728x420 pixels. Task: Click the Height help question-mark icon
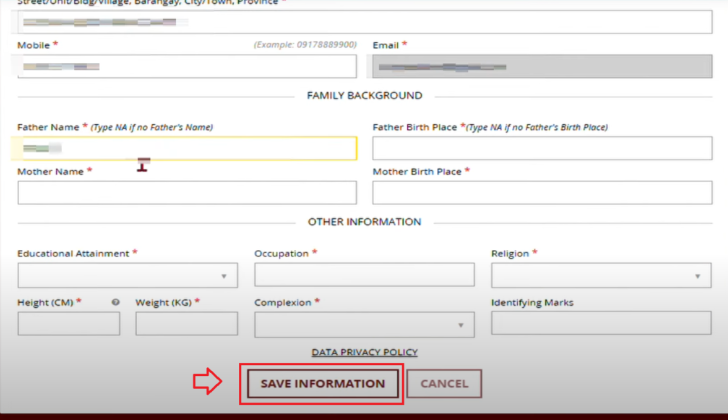(116, 302)
